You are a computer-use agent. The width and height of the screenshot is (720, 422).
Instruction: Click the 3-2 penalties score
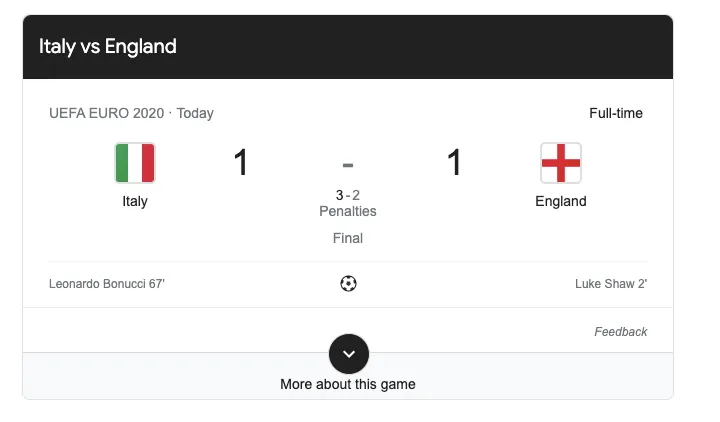click(x=348, y=195)
